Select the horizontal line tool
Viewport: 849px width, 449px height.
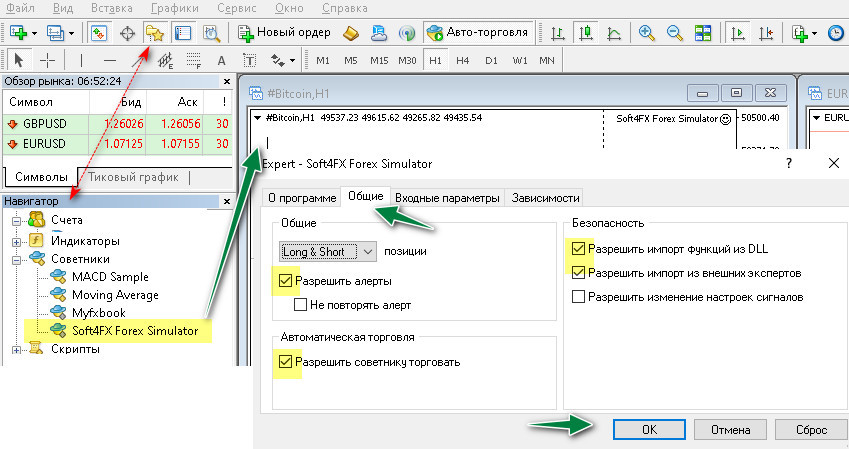[110, 60]
